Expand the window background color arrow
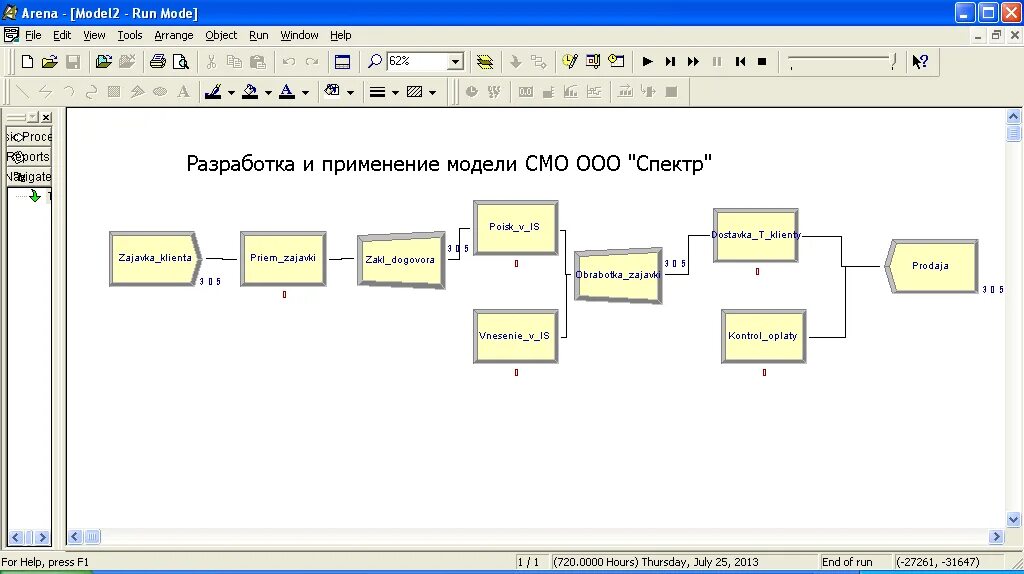This screenshot has height=574, width=1024. point(351,93)
